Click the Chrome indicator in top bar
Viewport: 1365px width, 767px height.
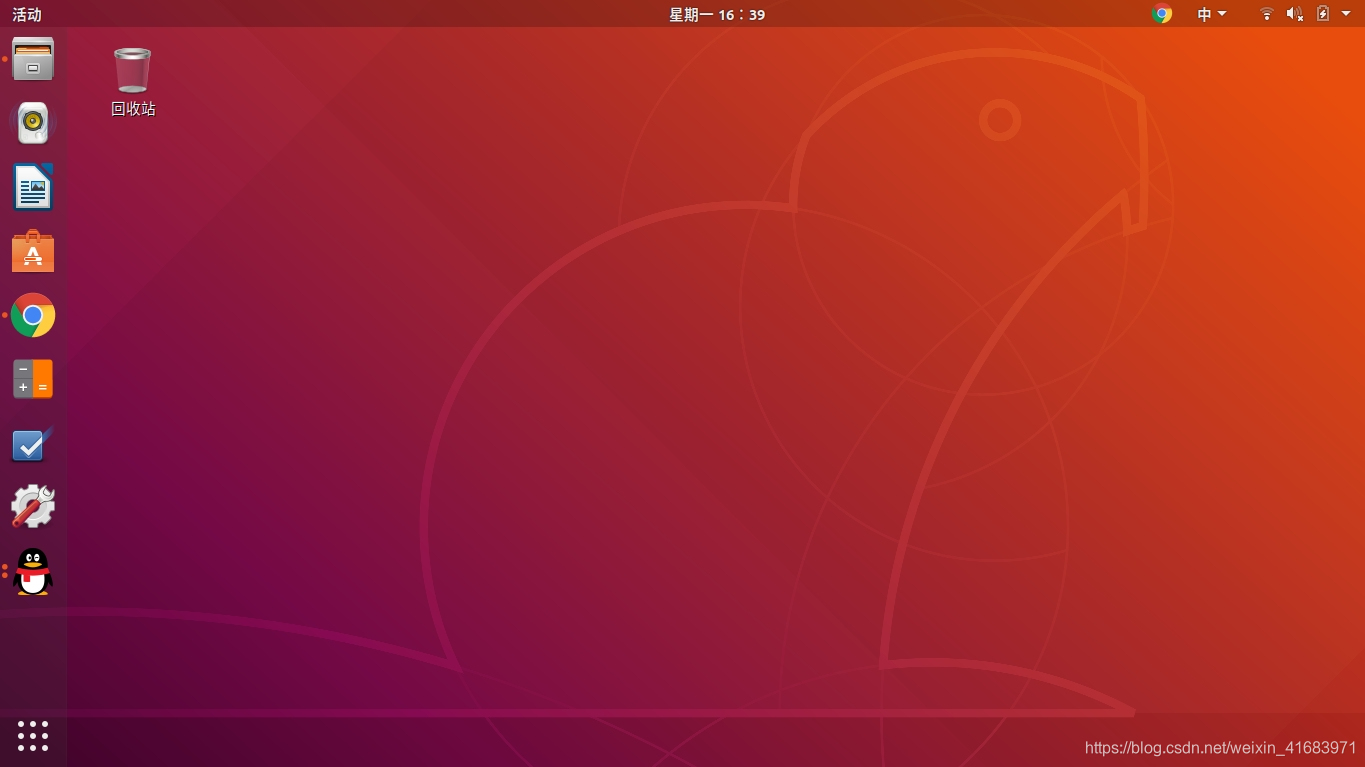point(1162,14)
